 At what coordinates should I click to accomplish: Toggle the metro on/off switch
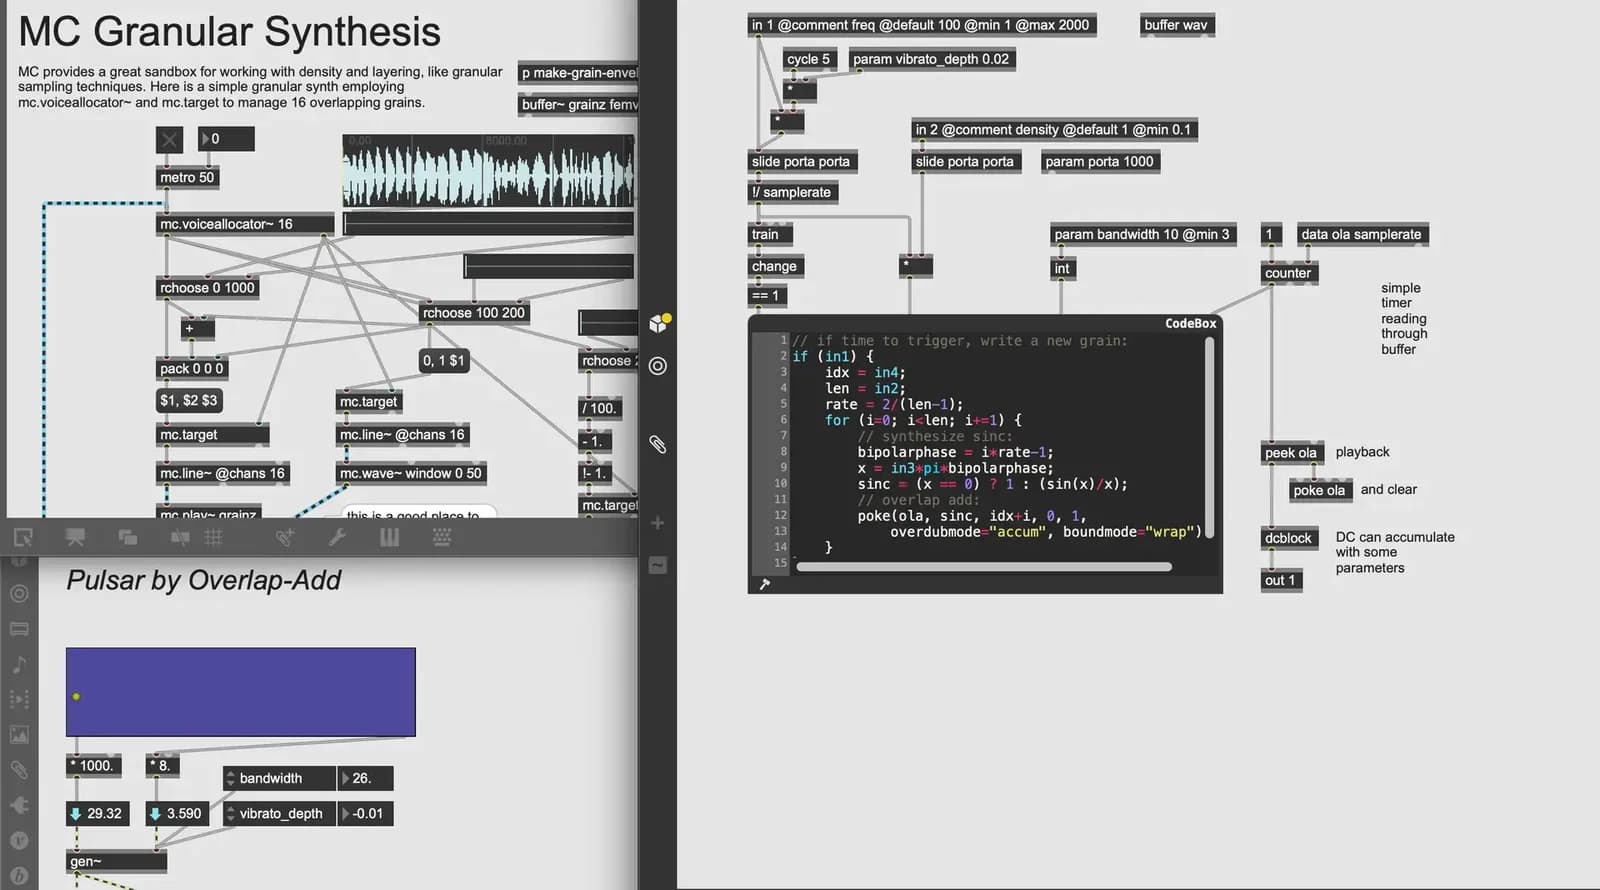(x=170, y=139)
